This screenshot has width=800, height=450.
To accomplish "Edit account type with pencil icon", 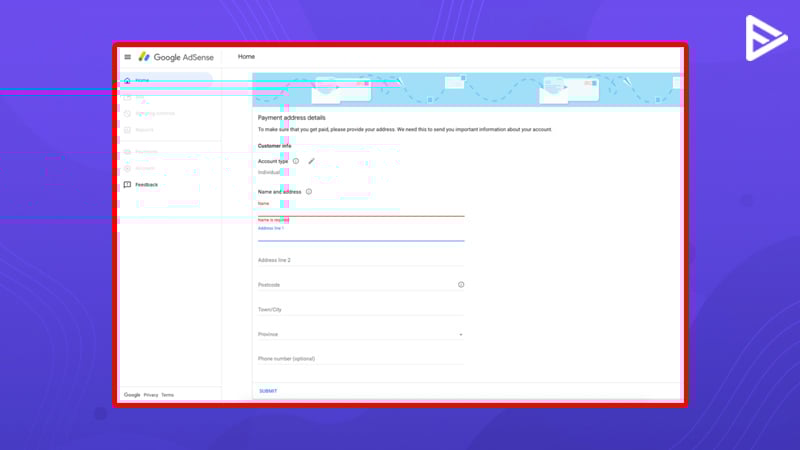I will [x=311, y=161].
